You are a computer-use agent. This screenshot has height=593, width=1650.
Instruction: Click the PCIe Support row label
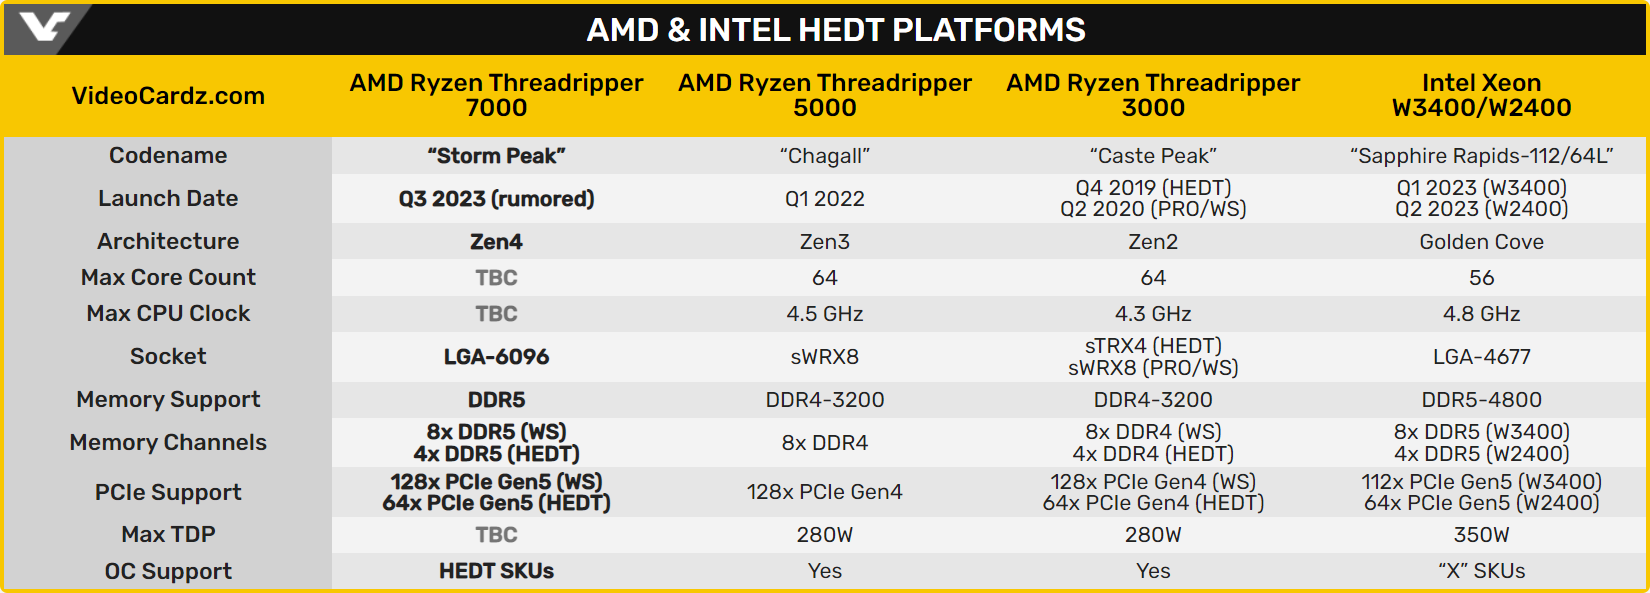click(x=168, y=492)
